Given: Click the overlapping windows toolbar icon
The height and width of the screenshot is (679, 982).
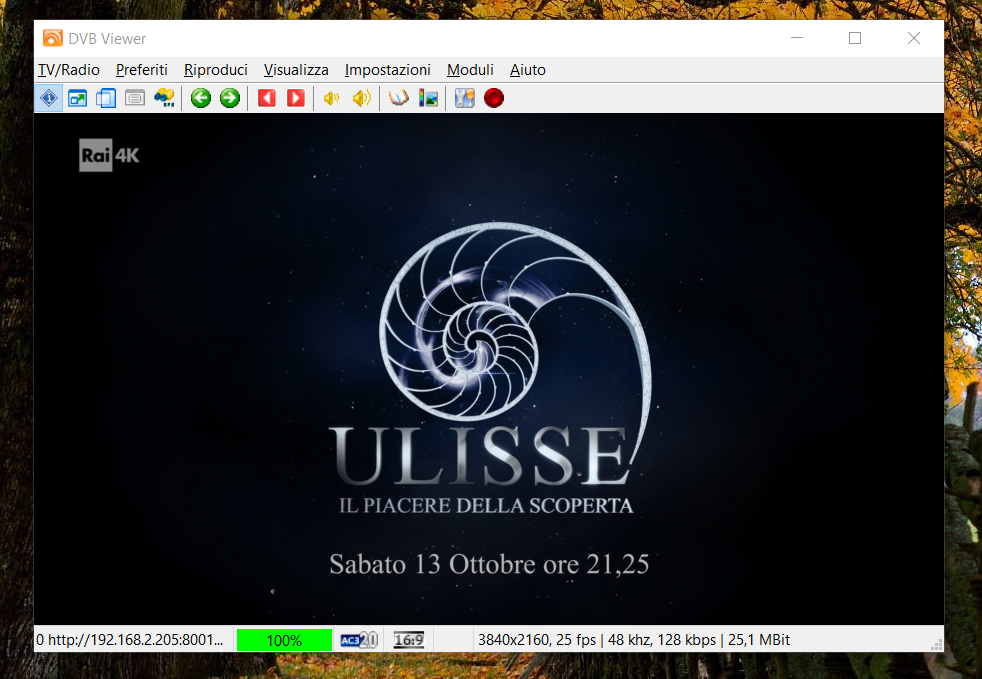Looking at the screenshot, I should click(106, 98).
